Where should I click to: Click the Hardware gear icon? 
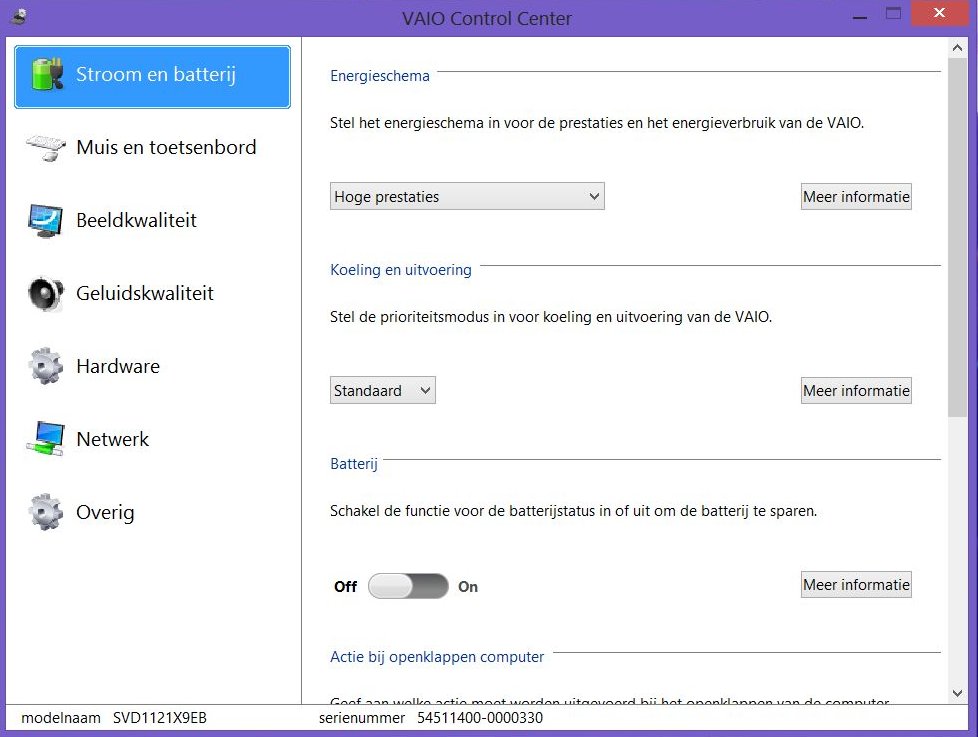(x=46, y=366)
